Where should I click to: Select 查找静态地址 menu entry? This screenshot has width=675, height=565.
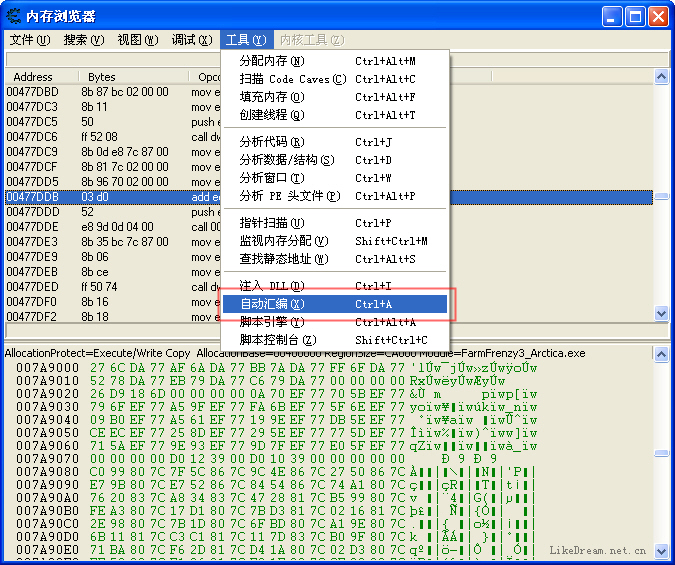point(335,259)
